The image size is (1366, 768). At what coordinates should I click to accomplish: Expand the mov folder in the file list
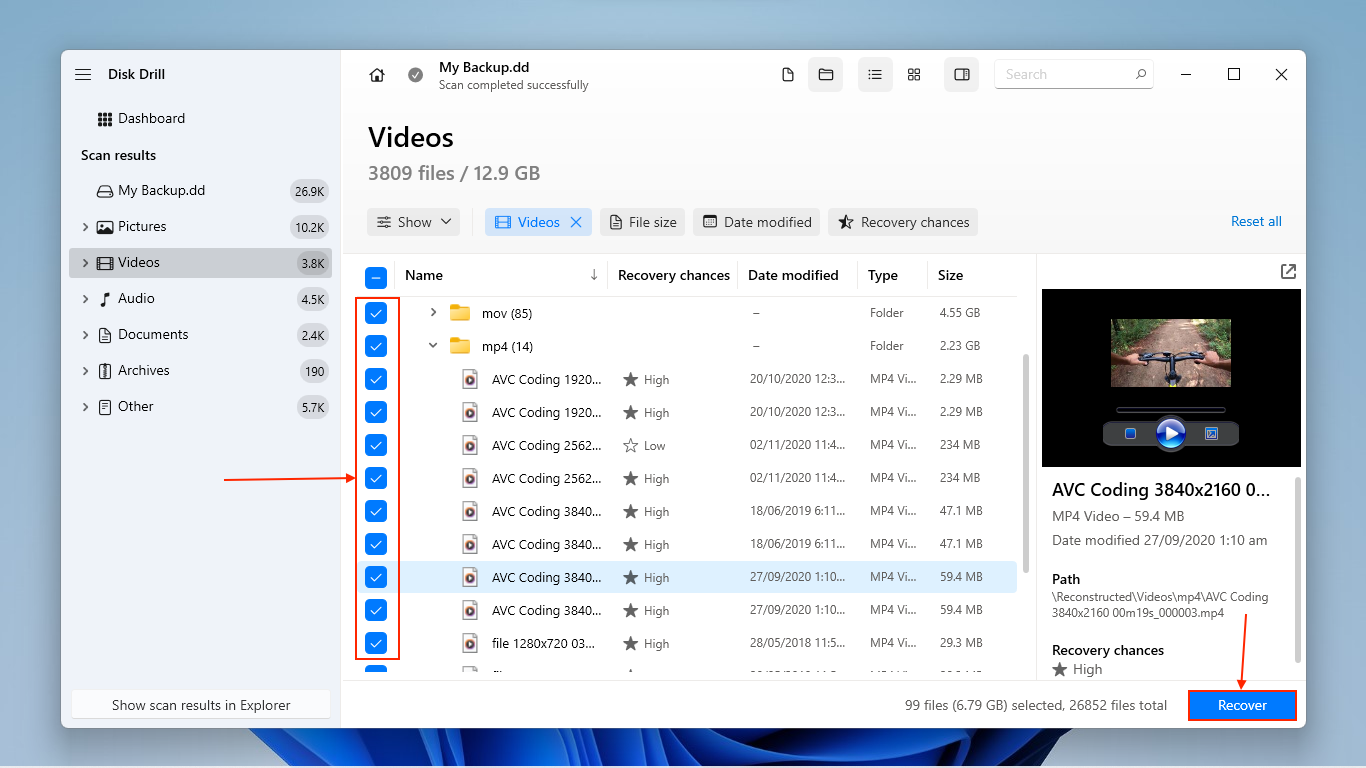click(432, 312)
